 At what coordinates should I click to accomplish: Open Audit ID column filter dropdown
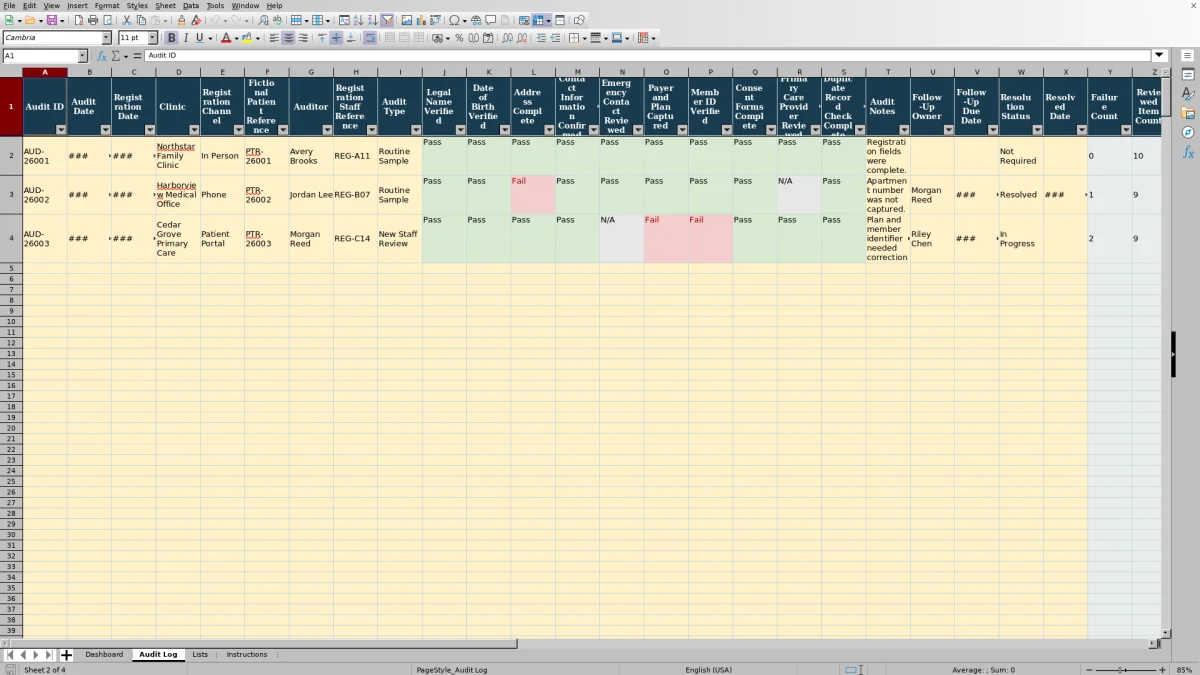(x=61, y=130)
